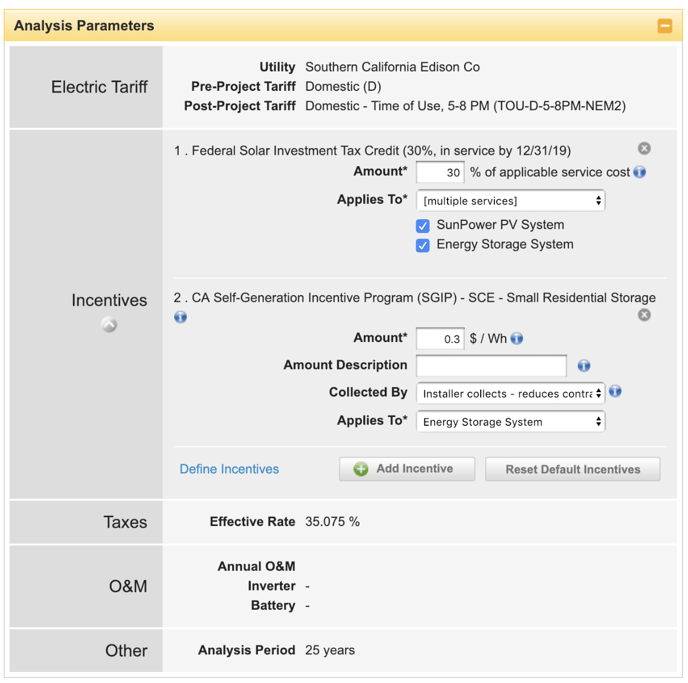Viewport: 688px width, 683px height.
Task: Expand the SGIP Applies To Energy Storage dropdown
Action: click(x=510, y=422)
